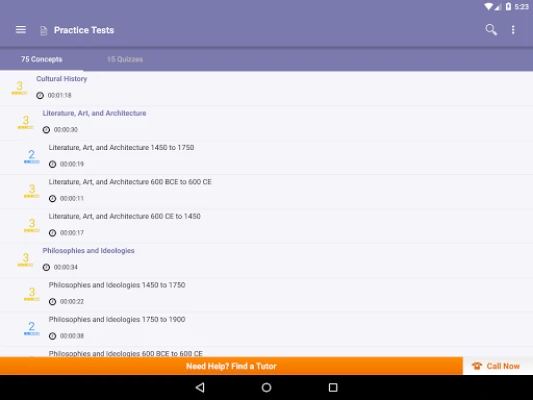Viewport: 533px width, 400px height.
Task: Tap the Call Now button
Action: click(x=498, y=366)
